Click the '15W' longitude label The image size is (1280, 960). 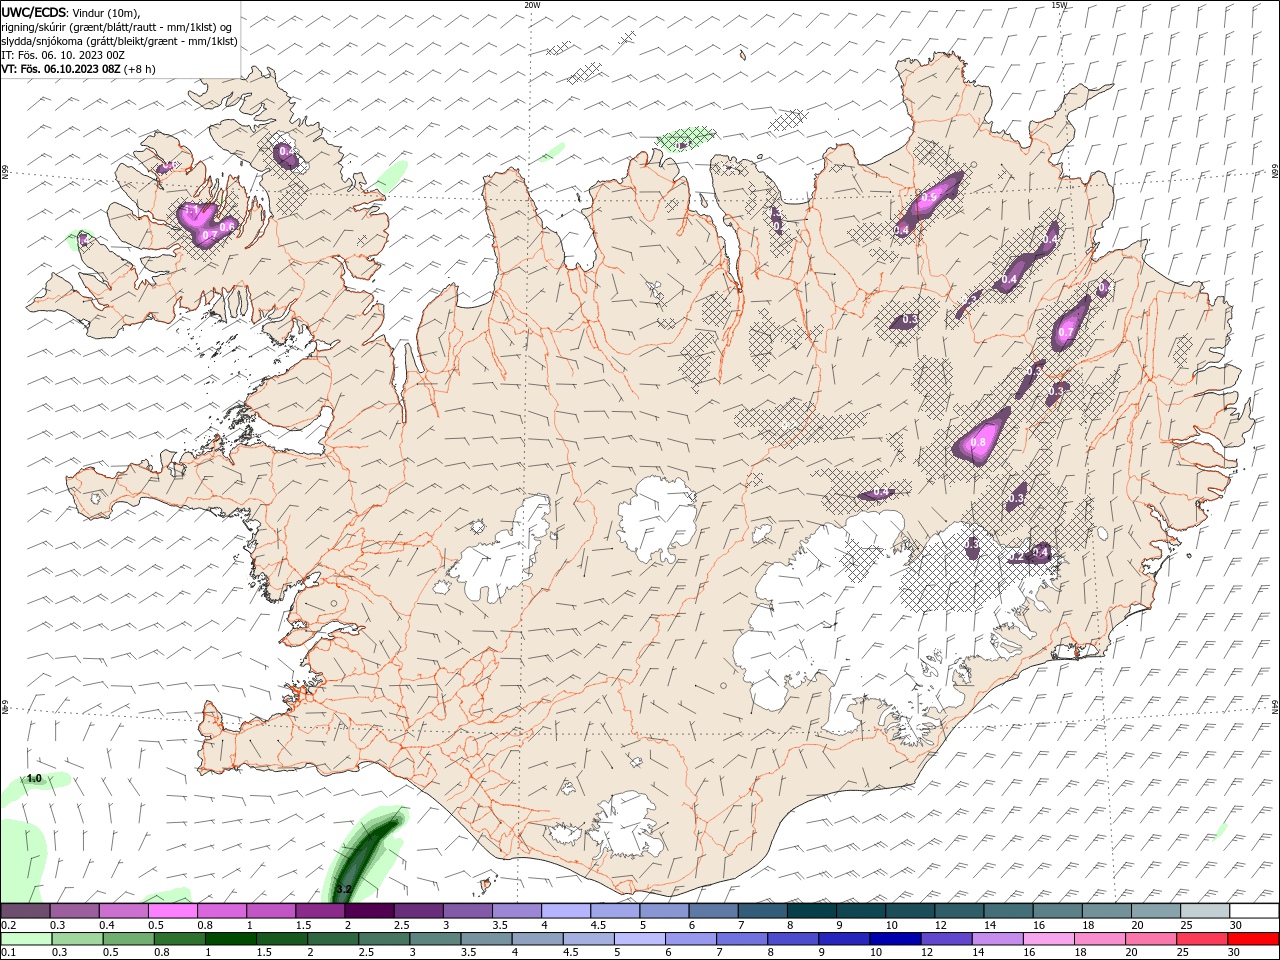point(1059,5)
